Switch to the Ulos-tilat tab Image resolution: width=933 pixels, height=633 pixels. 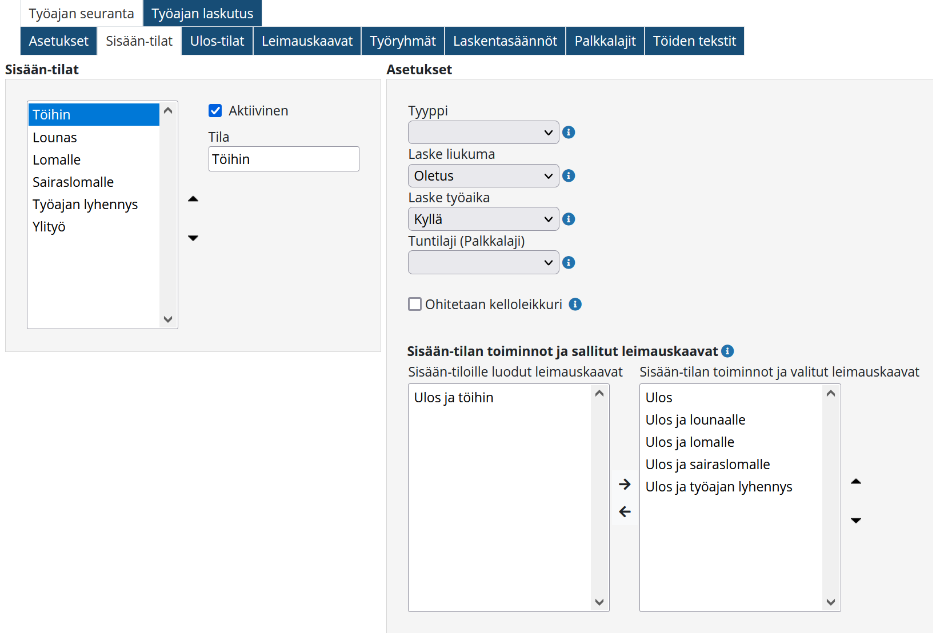point(217,41)
